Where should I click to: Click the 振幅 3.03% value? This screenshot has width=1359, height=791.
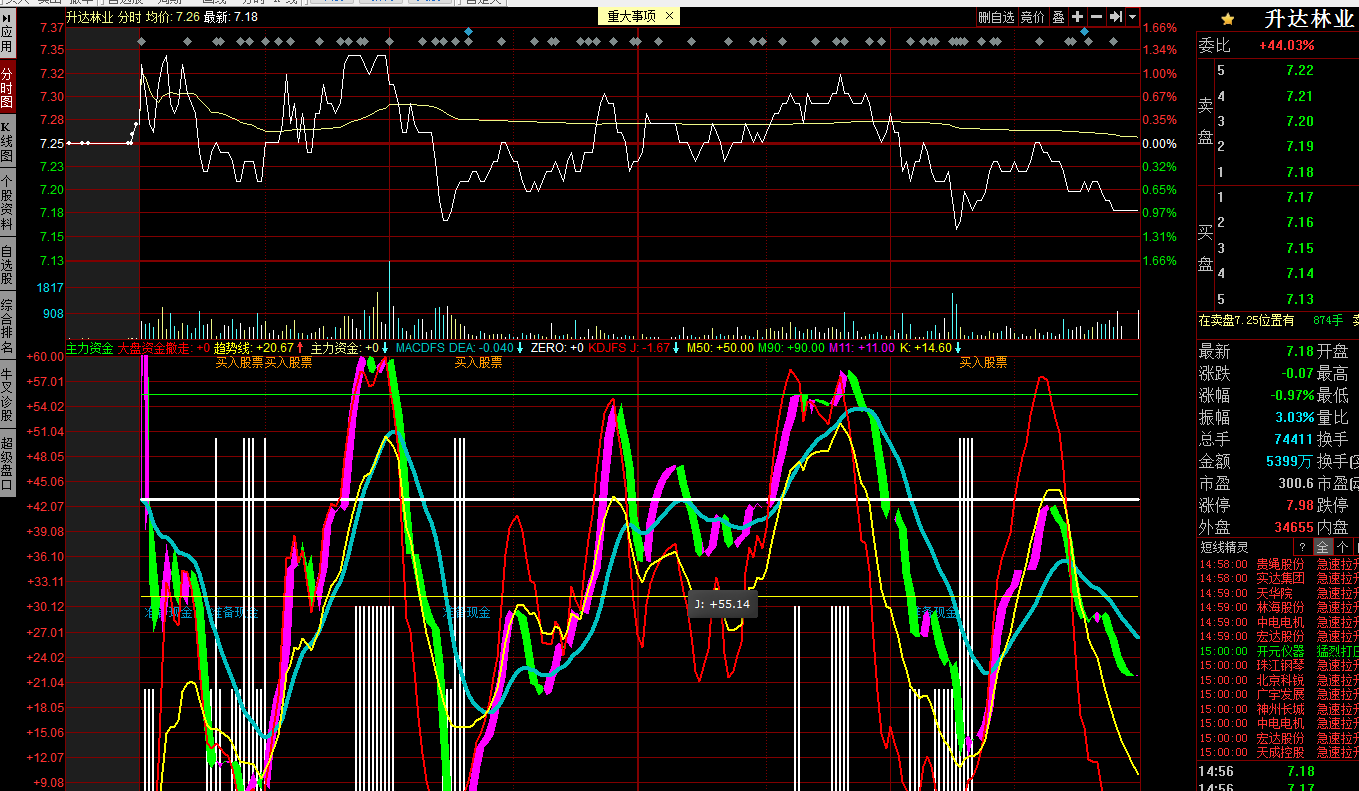pyautogui.click(x=1294, y=417)
